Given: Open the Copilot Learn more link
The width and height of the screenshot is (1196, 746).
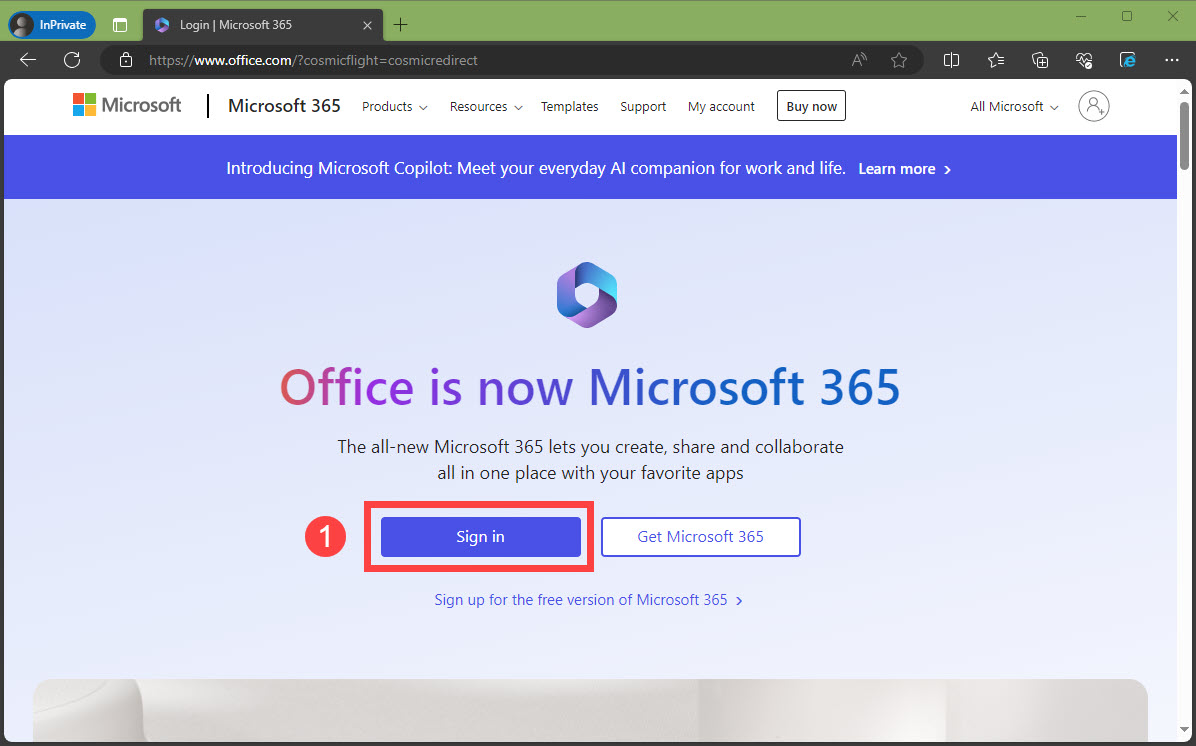Looking at the screenshot, I should point(904,169).
